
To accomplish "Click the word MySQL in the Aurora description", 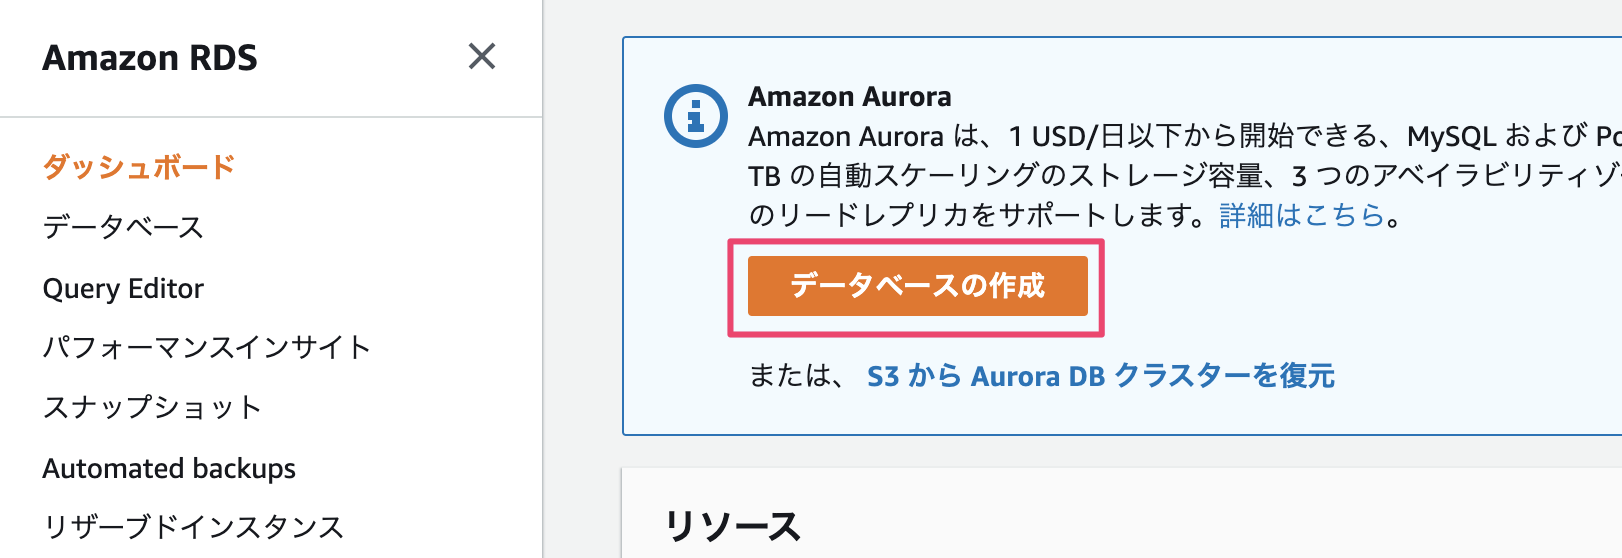I will pos(1451,136).
